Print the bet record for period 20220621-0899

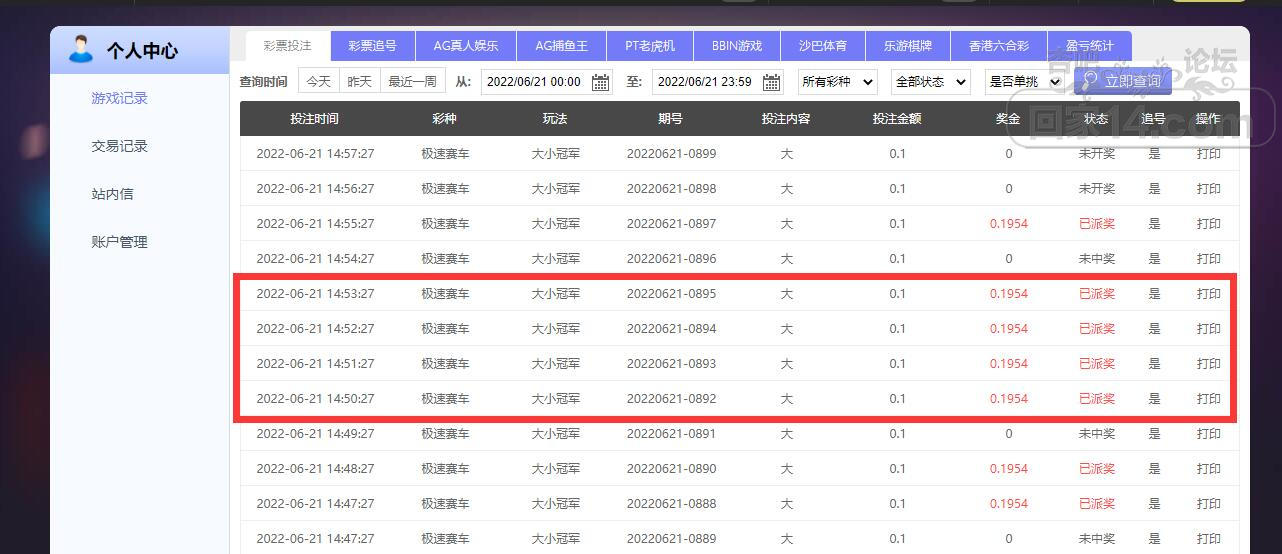click(x=1208, y=154)
